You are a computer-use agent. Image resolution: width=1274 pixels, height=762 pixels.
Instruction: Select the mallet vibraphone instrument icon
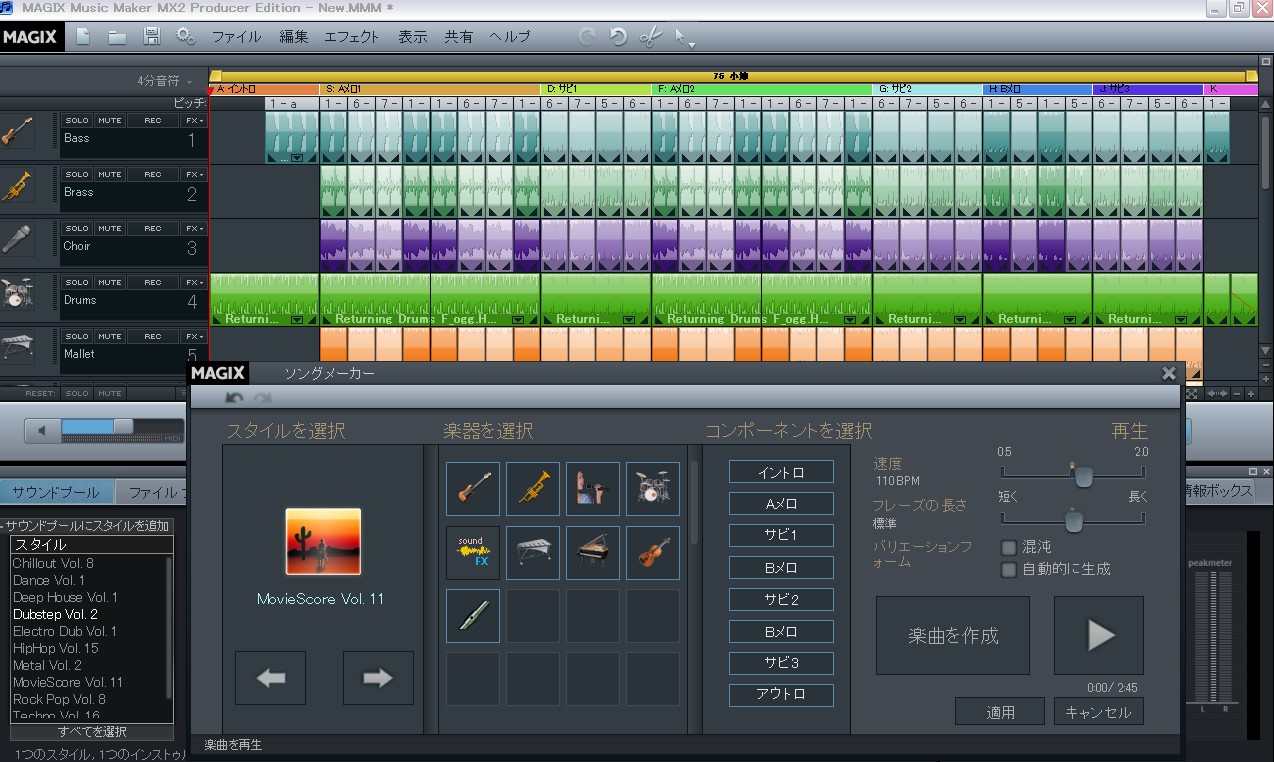pyautogui.click(x=533, y=553)
